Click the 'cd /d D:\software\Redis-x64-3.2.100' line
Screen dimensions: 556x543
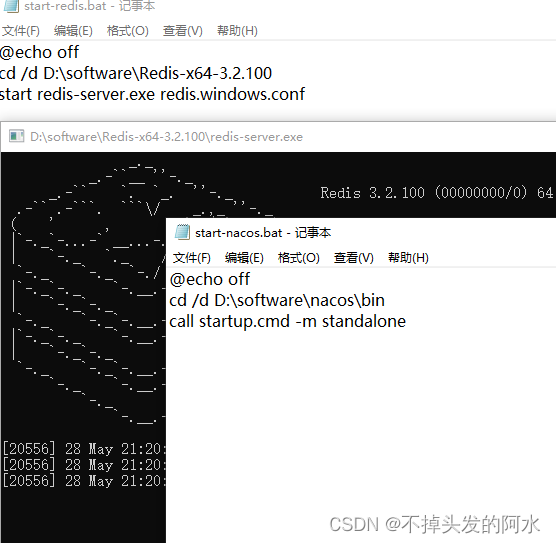136,73
